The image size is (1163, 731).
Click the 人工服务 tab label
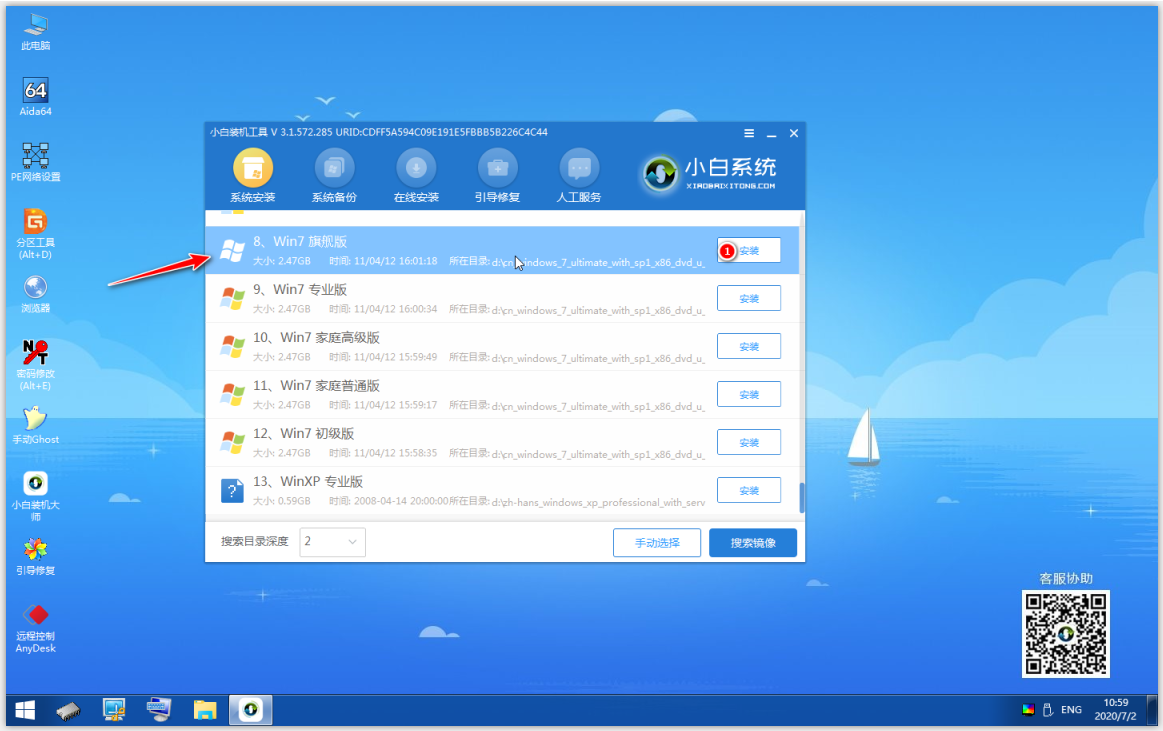579,197
